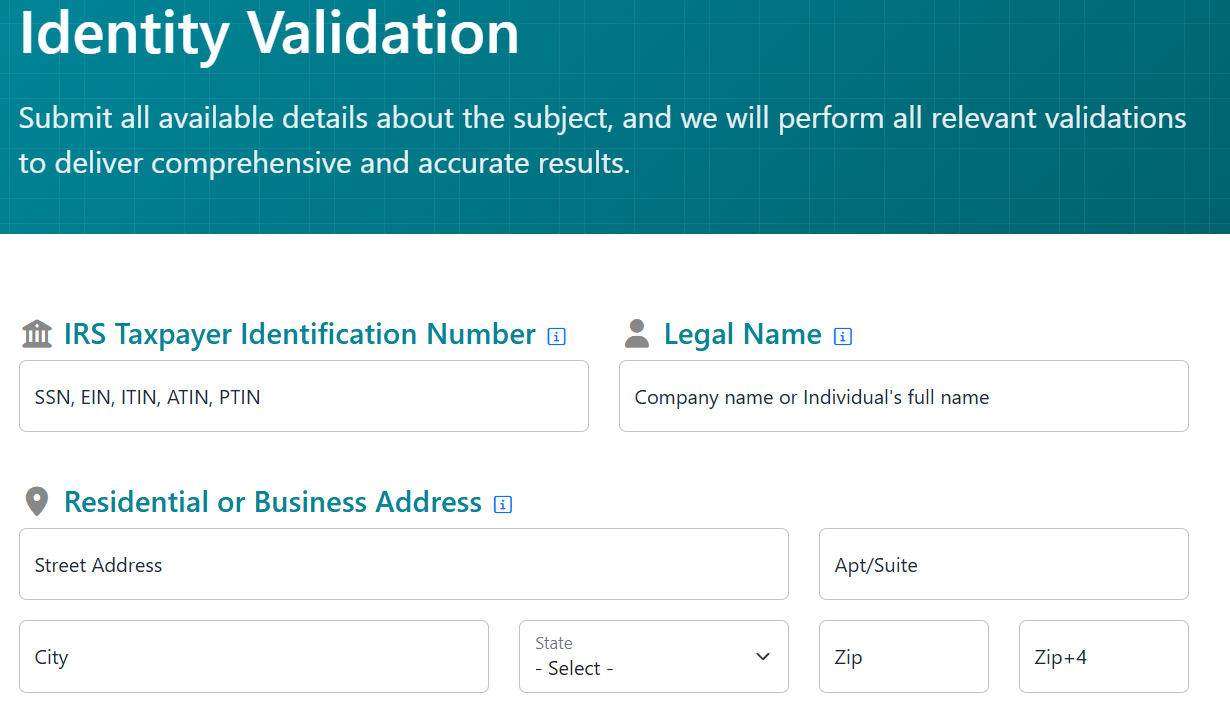
Task: Click the Zip input field
Action: (903, 657)
